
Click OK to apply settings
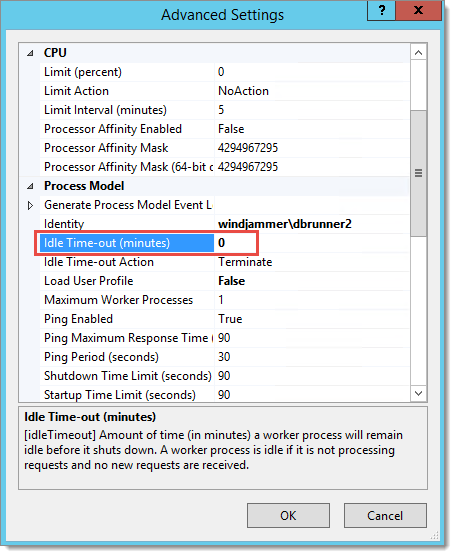(288, 516)
